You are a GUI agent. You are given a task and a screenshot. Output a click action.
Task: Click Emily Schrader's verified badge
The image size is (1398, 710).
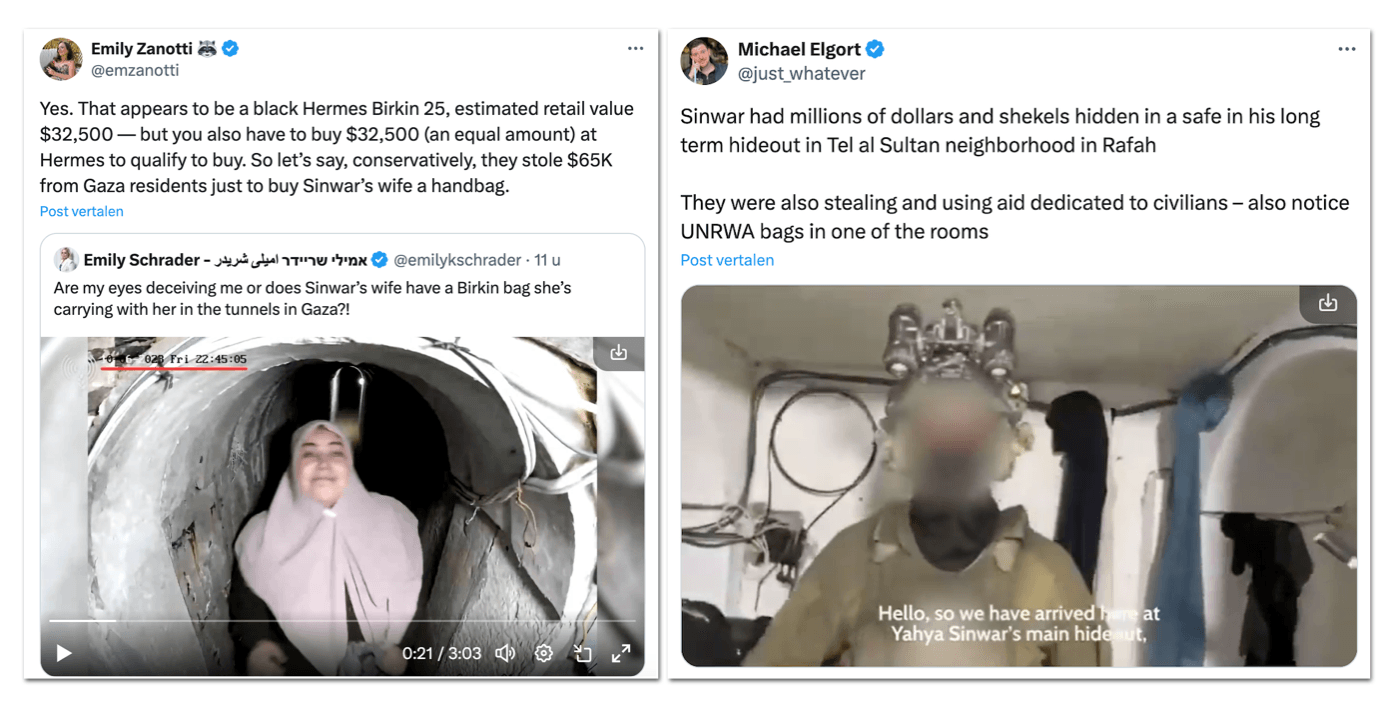tap(380, 260)
